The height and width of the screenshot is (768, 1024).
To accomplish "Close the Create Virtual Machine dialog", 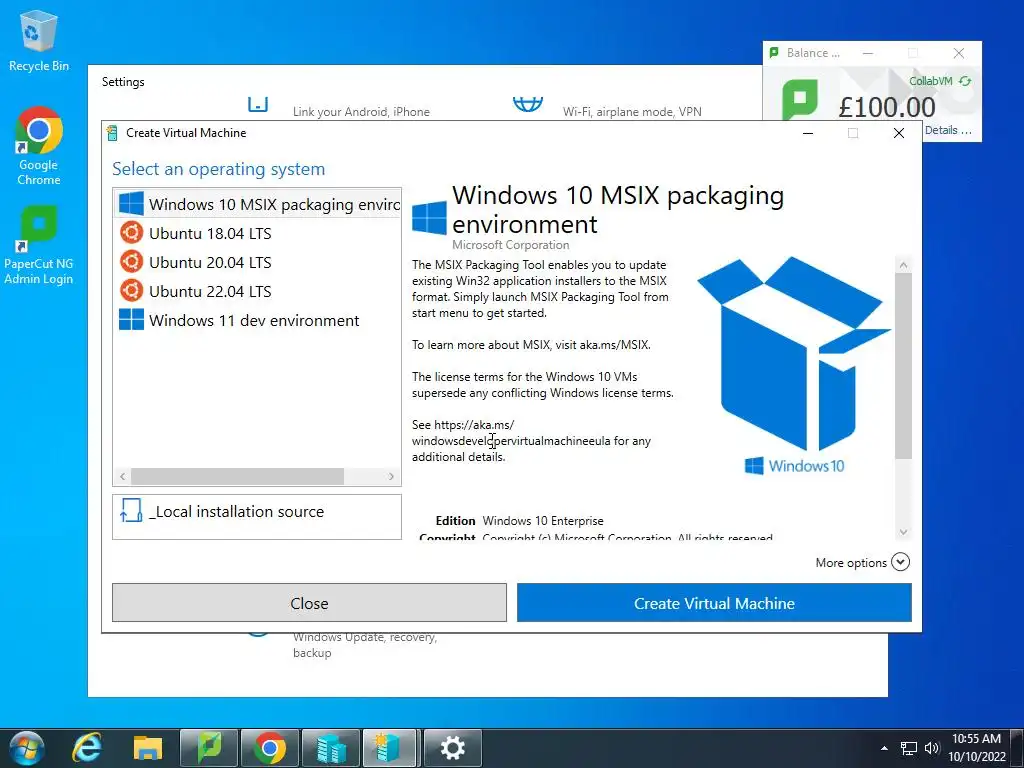I will tap(899, 133).
